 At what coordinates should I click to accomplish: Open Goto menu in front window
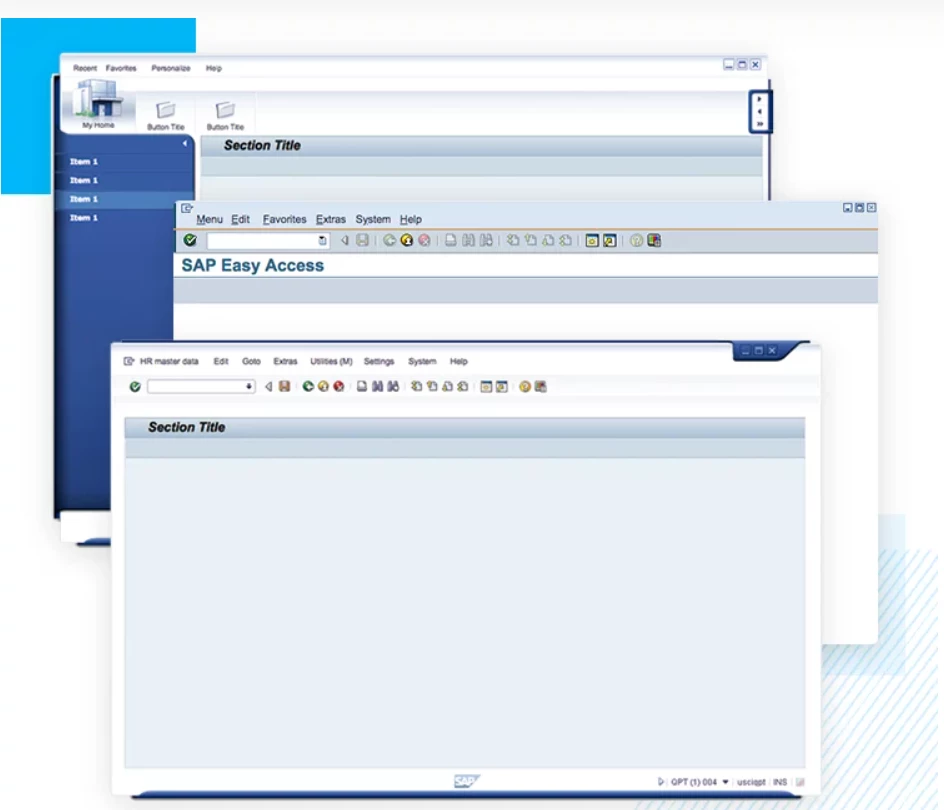tap(251, 361)
